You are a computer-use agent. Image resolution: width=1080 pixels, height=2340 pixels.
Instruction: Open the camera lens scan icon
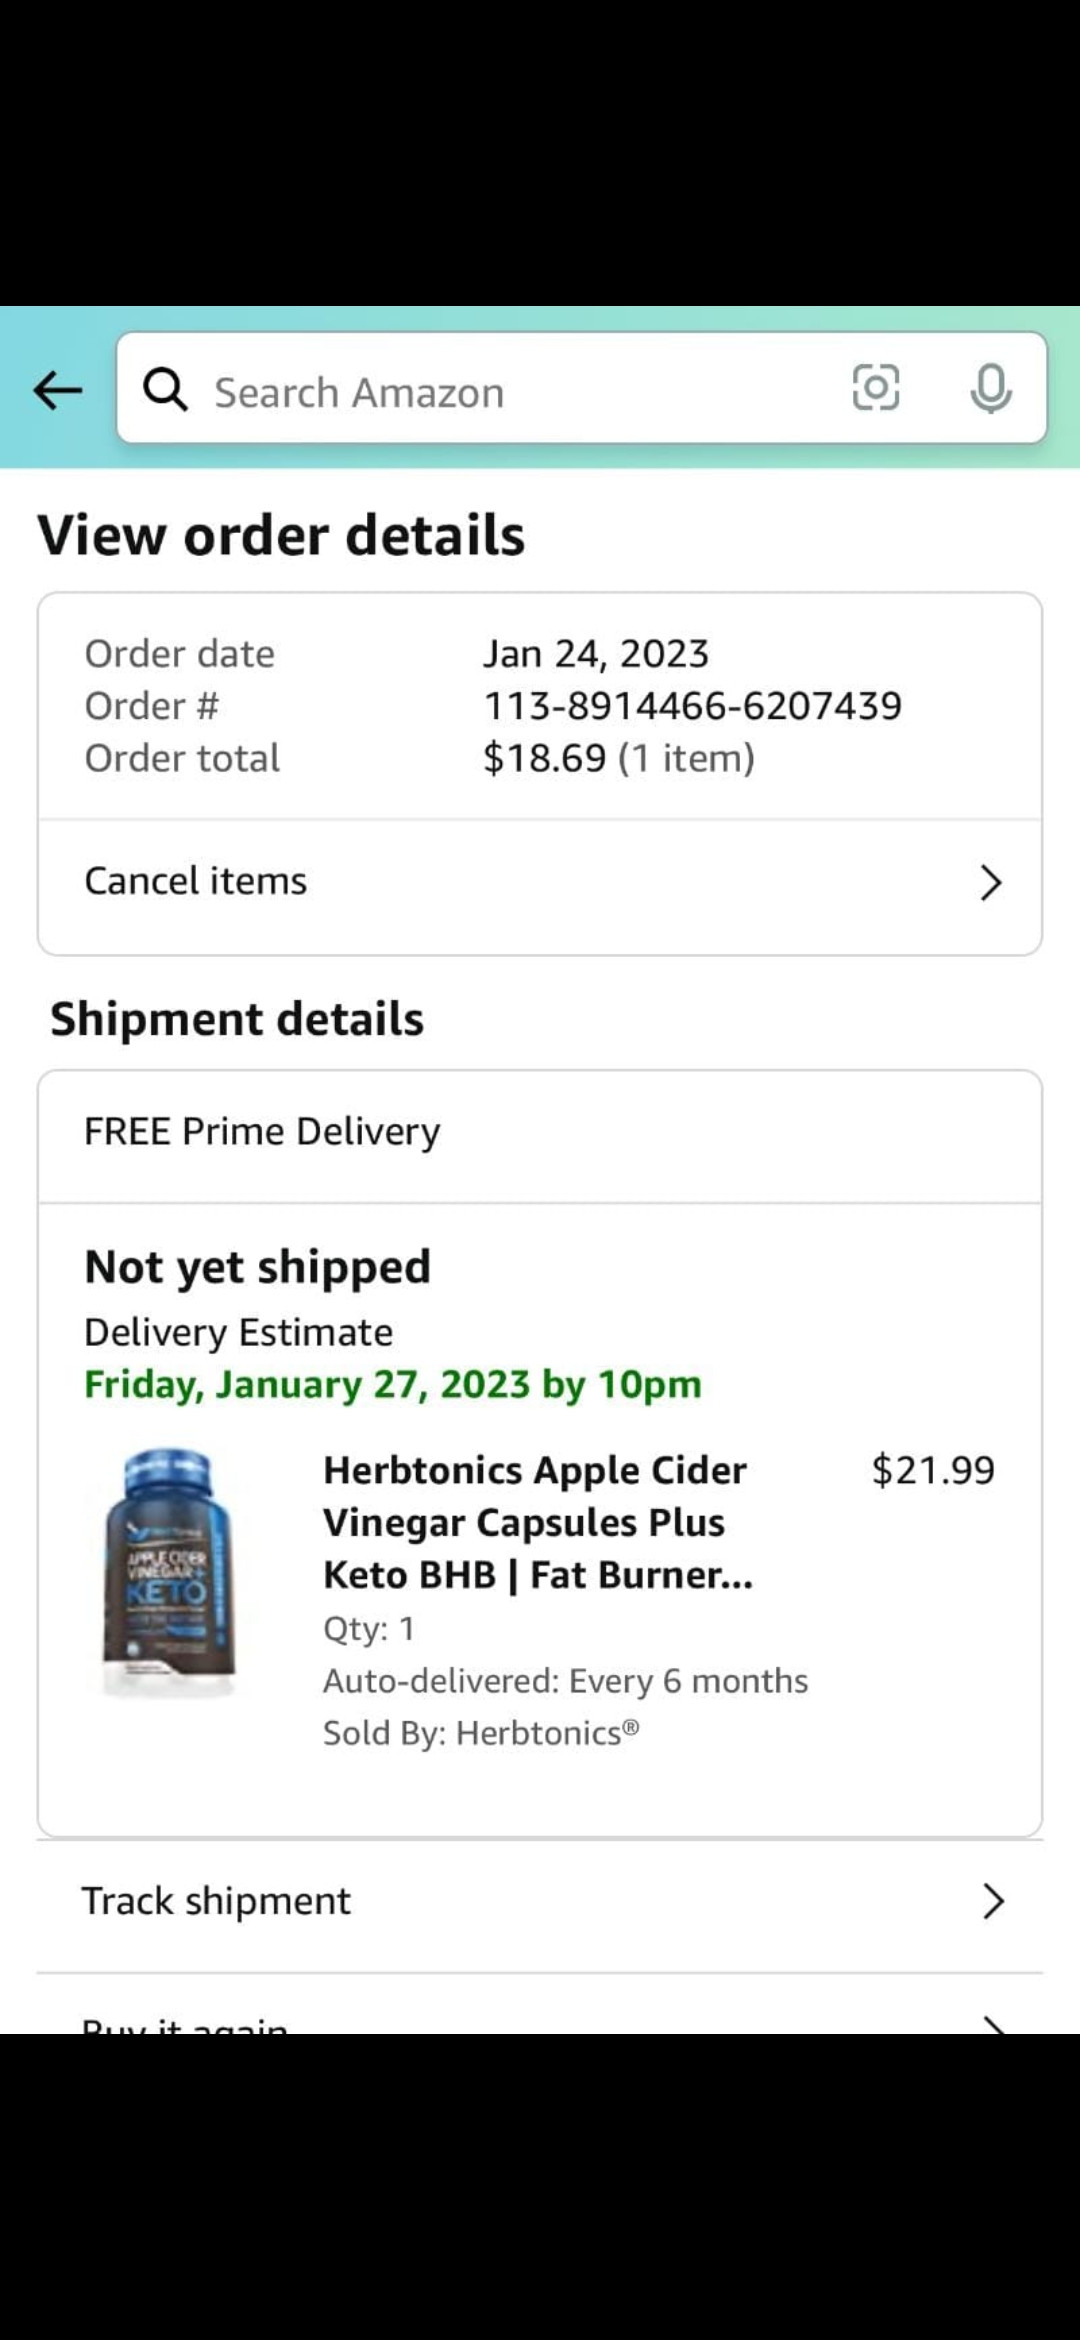(875, 388)
